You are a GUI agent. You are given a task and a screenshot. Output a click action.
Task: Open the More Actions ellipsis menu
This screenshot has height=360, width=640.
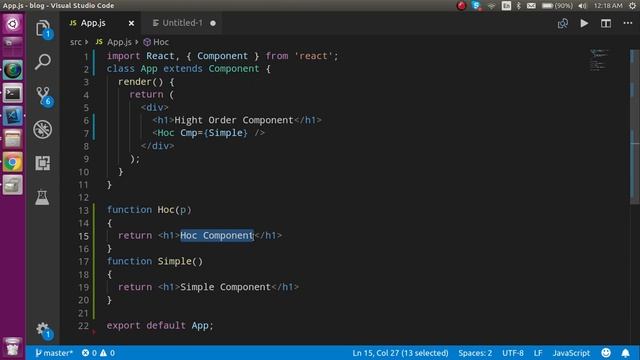(x=628, y=23)
